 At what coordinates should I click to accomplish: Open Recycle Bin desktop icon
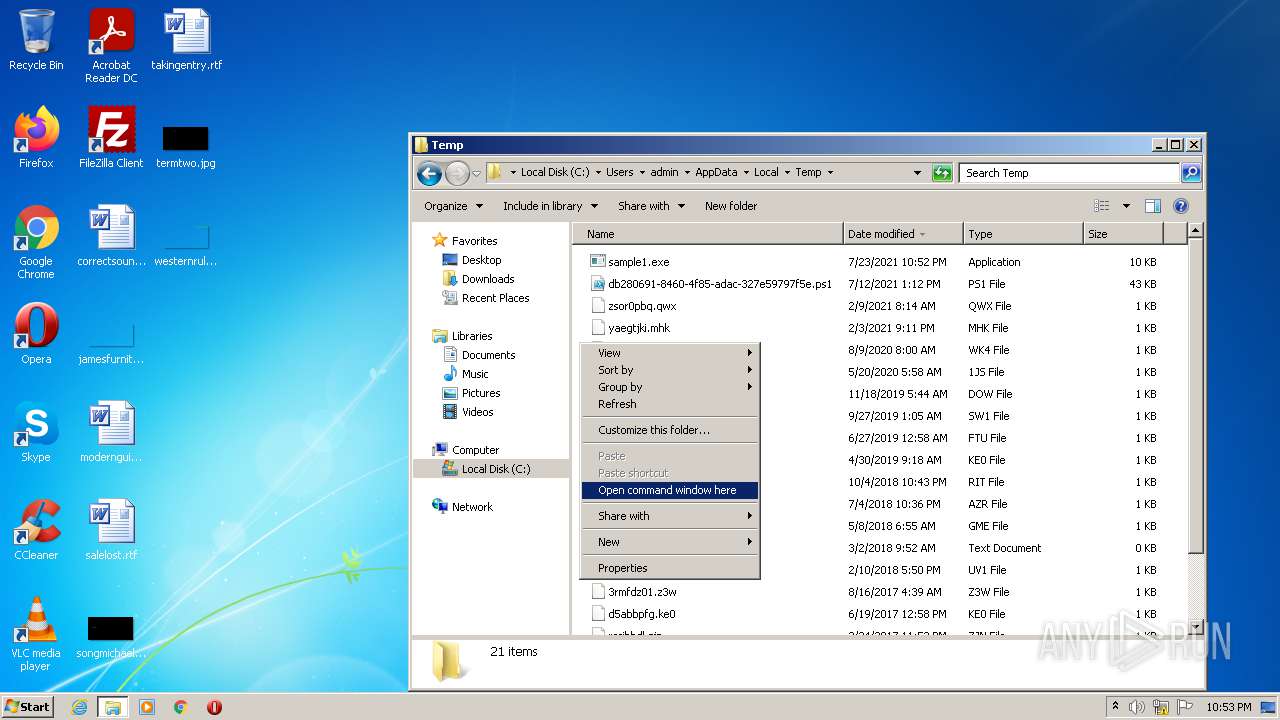click(x=36, y=40)
